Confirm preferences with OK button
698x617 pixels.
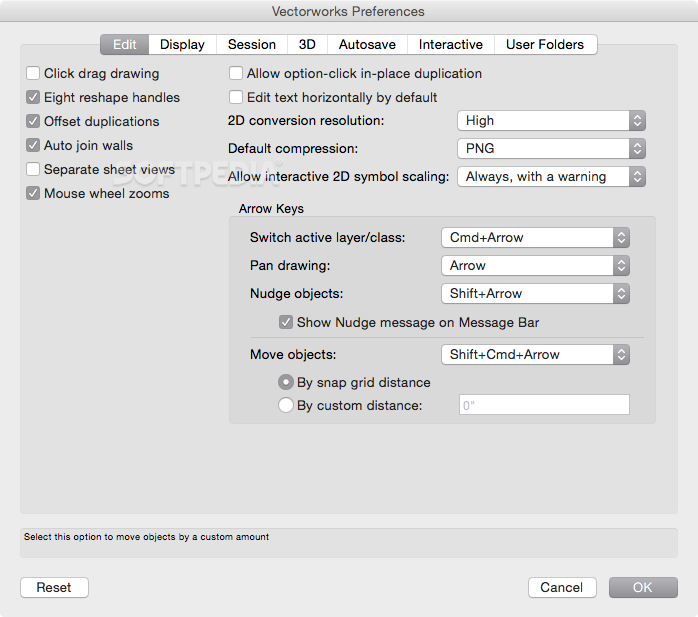point(643,587)
